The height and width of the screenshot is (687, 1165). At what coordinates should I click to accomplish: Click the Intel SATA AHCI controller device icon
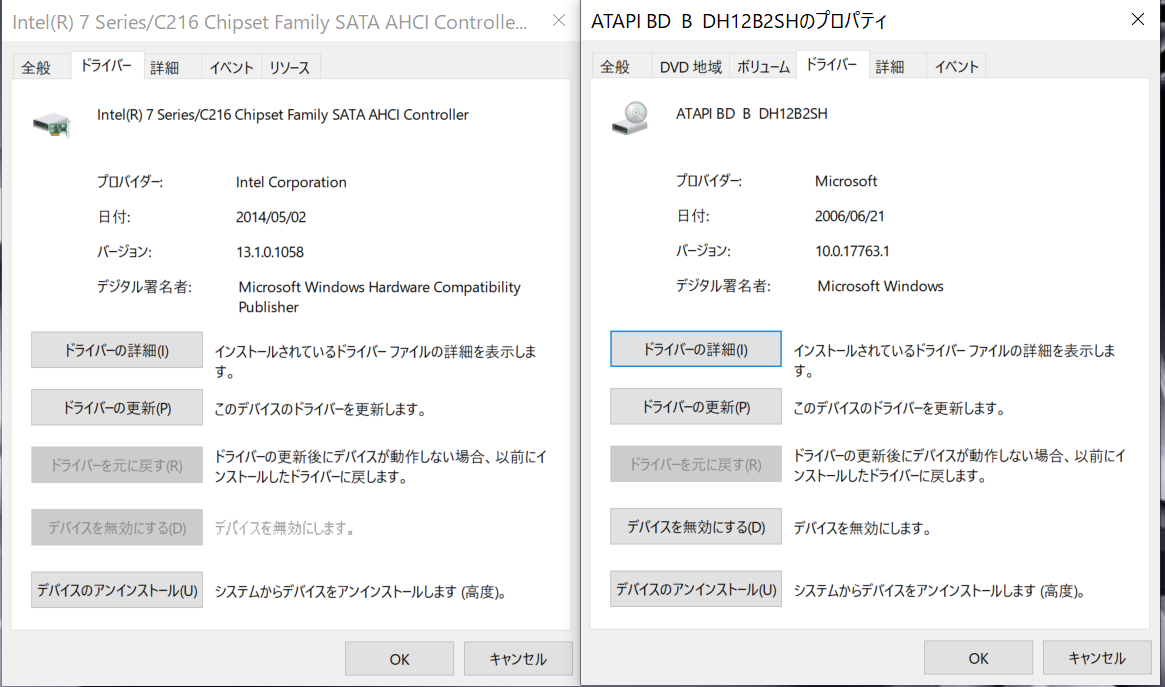pyautogui.click(x=52, y=125)
